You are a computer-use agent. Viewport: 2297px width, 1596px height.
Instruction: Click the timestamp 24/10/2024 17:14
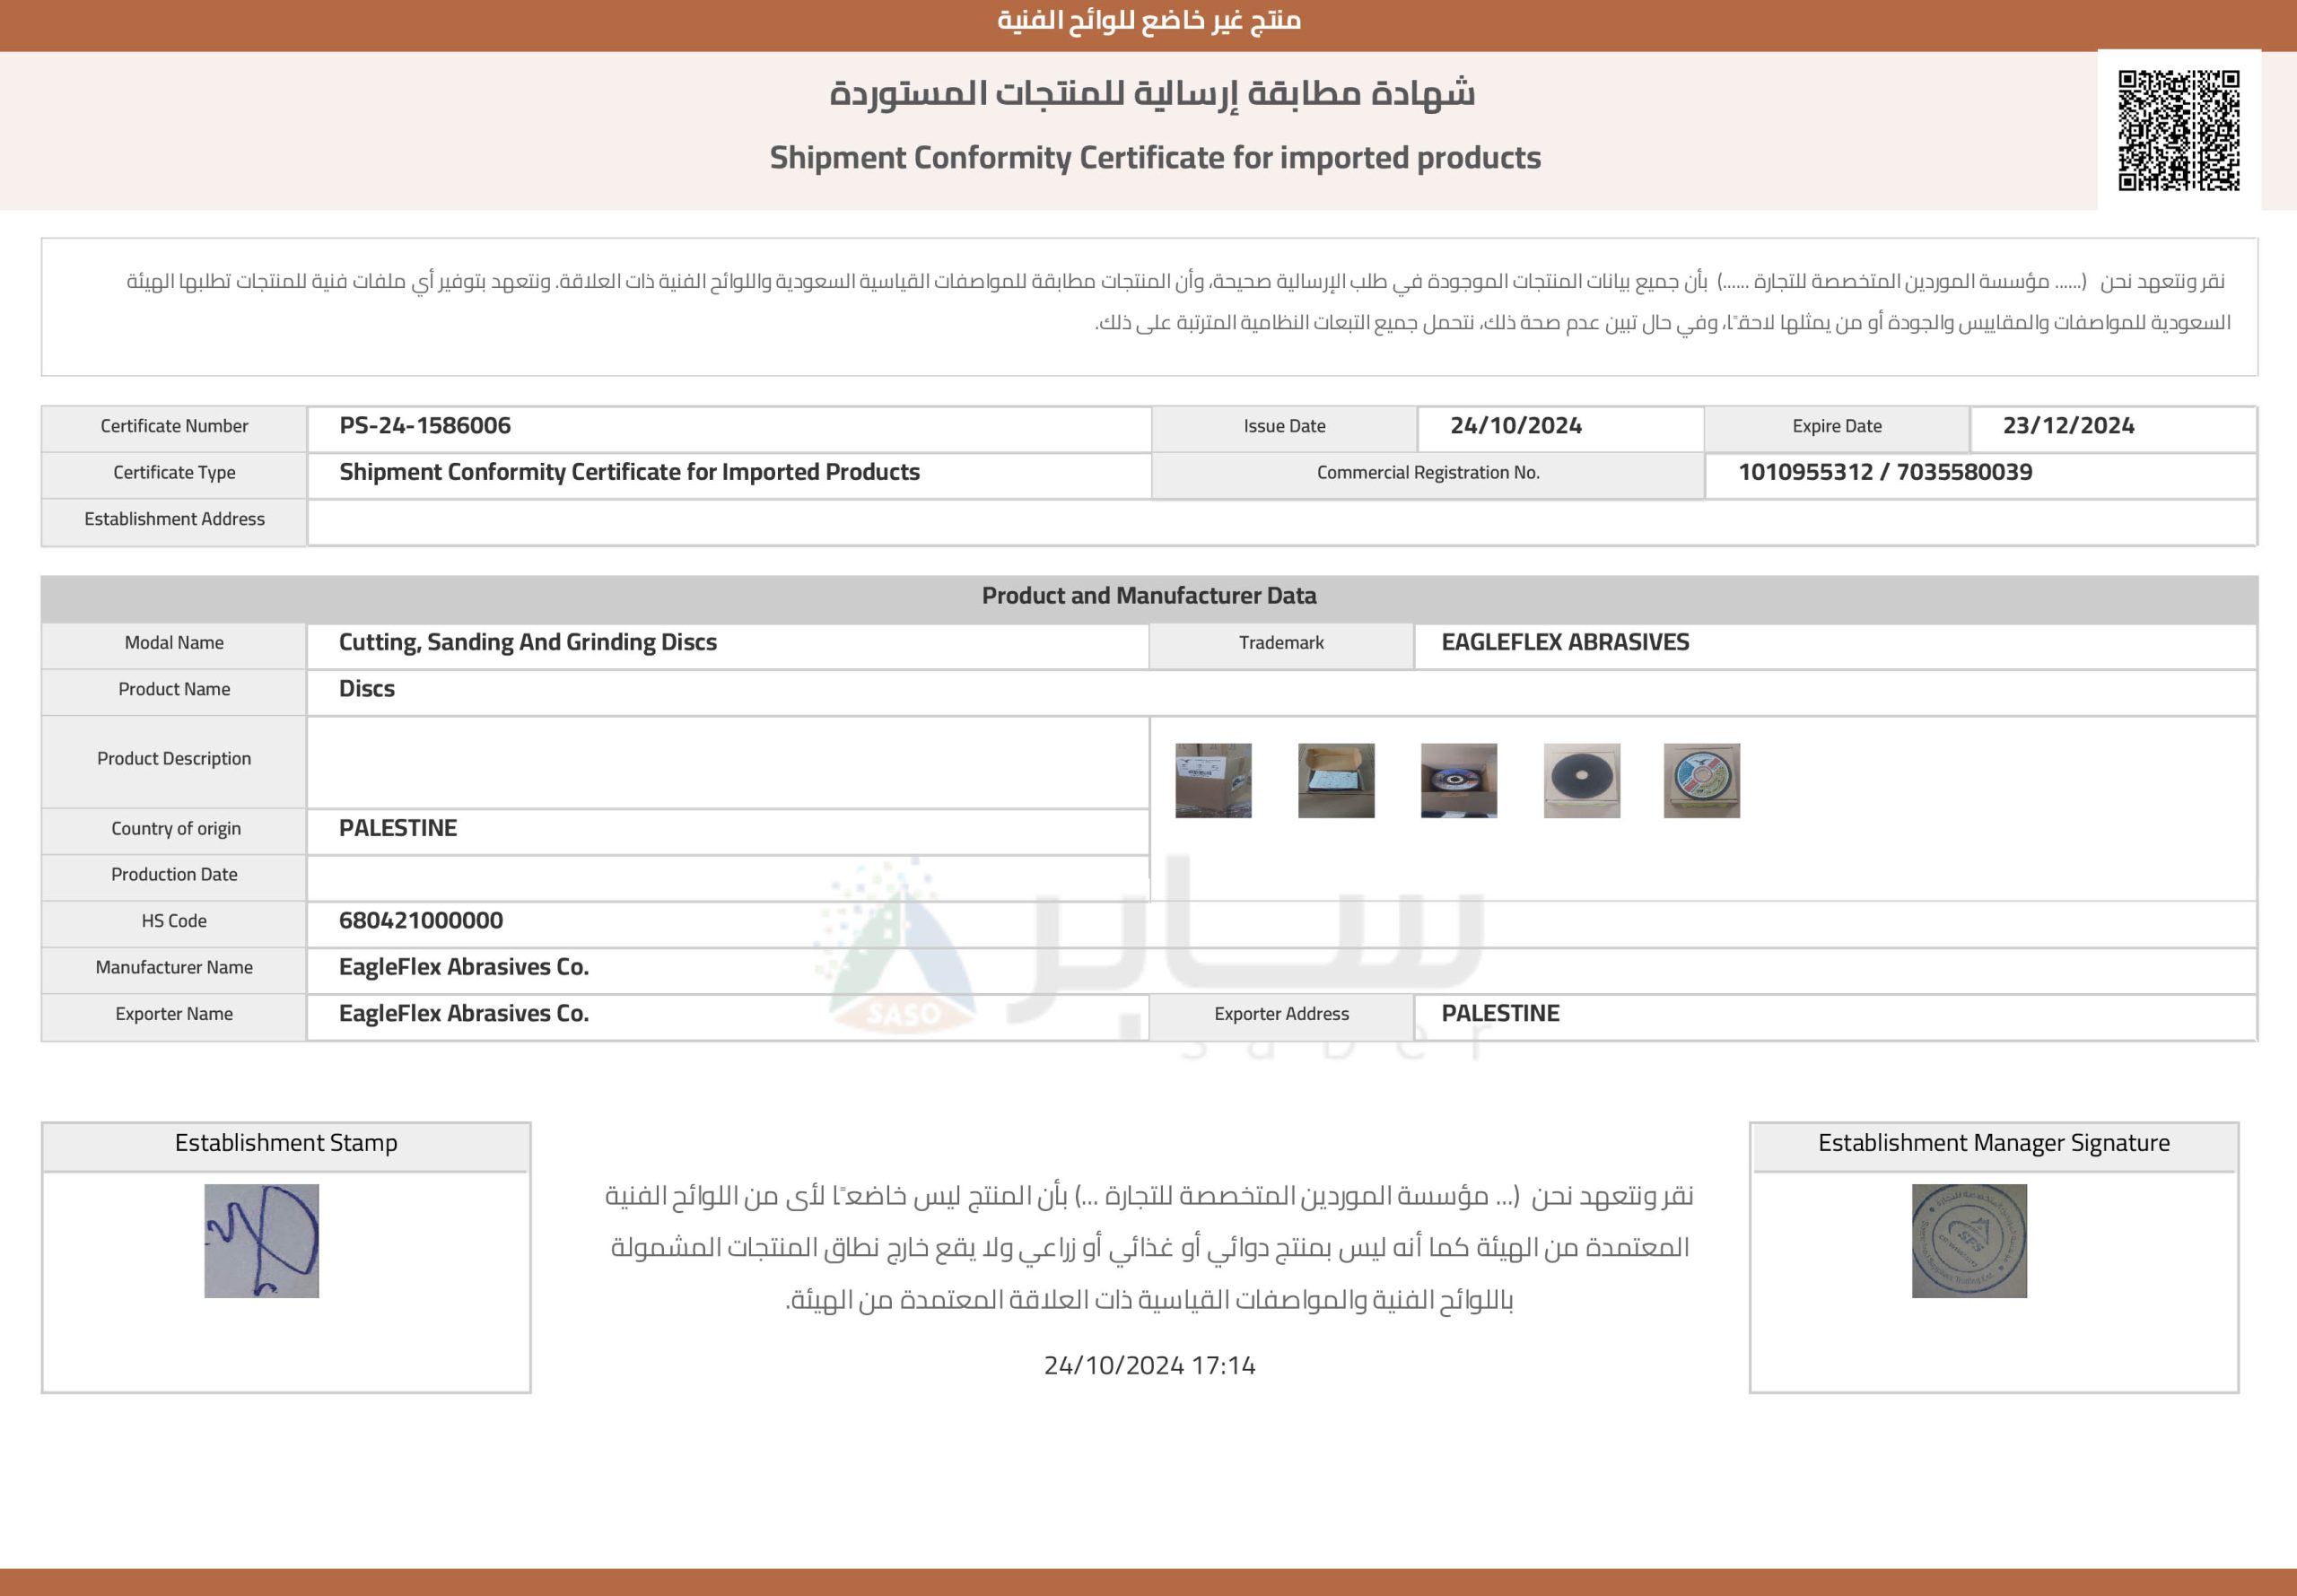point(1149,1365)
